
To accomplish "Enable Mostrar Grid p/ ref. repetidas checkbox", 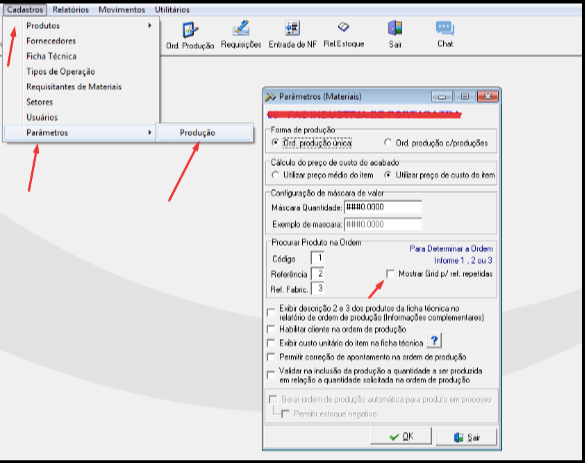I will click(390, 274).
